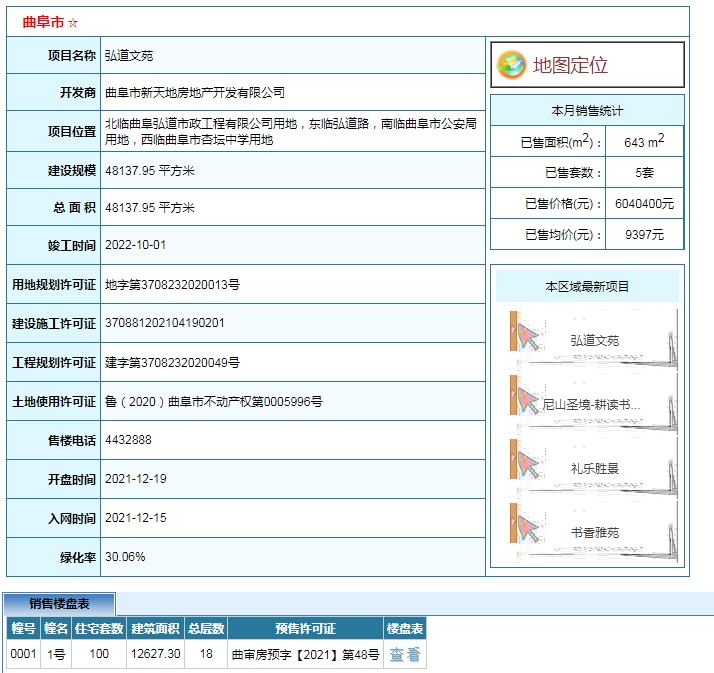Click the 本月销售统计 heading
This screenshot has height=673, width=714.
[x=587, y=111]
